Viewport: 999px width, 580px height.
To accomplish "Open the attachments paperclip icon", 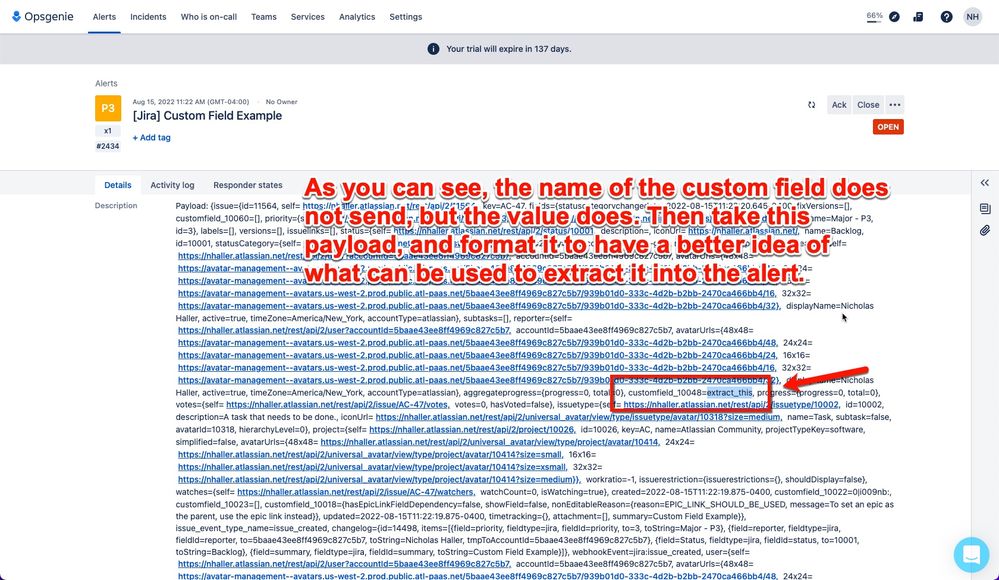I will click(x=984, y=231).
